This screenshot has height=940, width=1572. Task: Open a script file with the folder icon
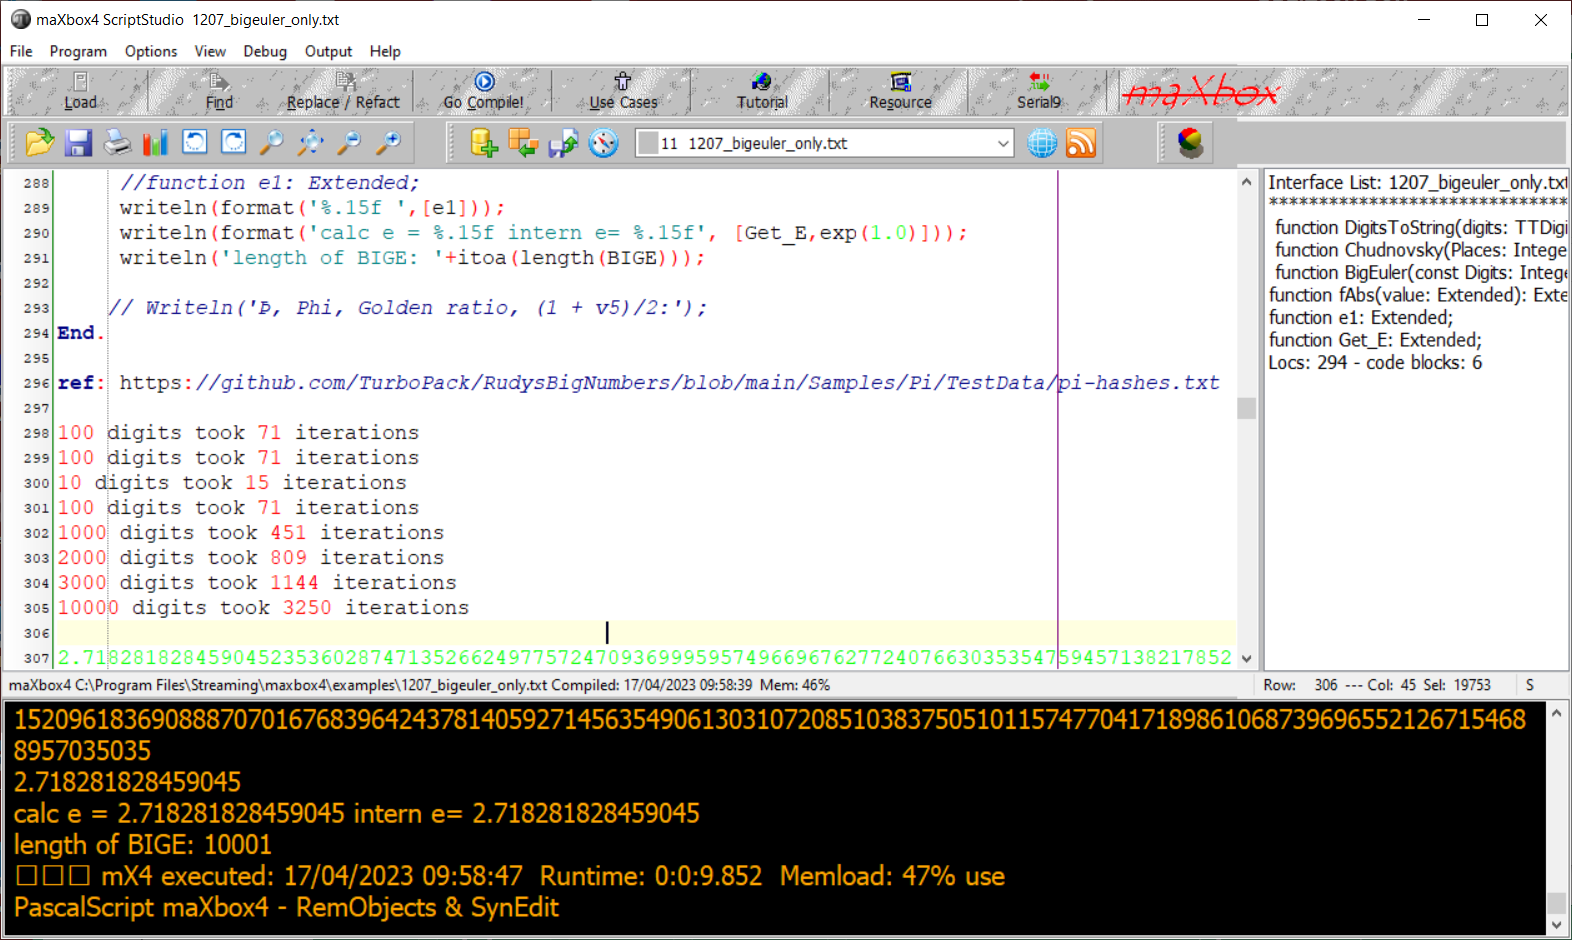pyautogui.click(x=39, y=143)
